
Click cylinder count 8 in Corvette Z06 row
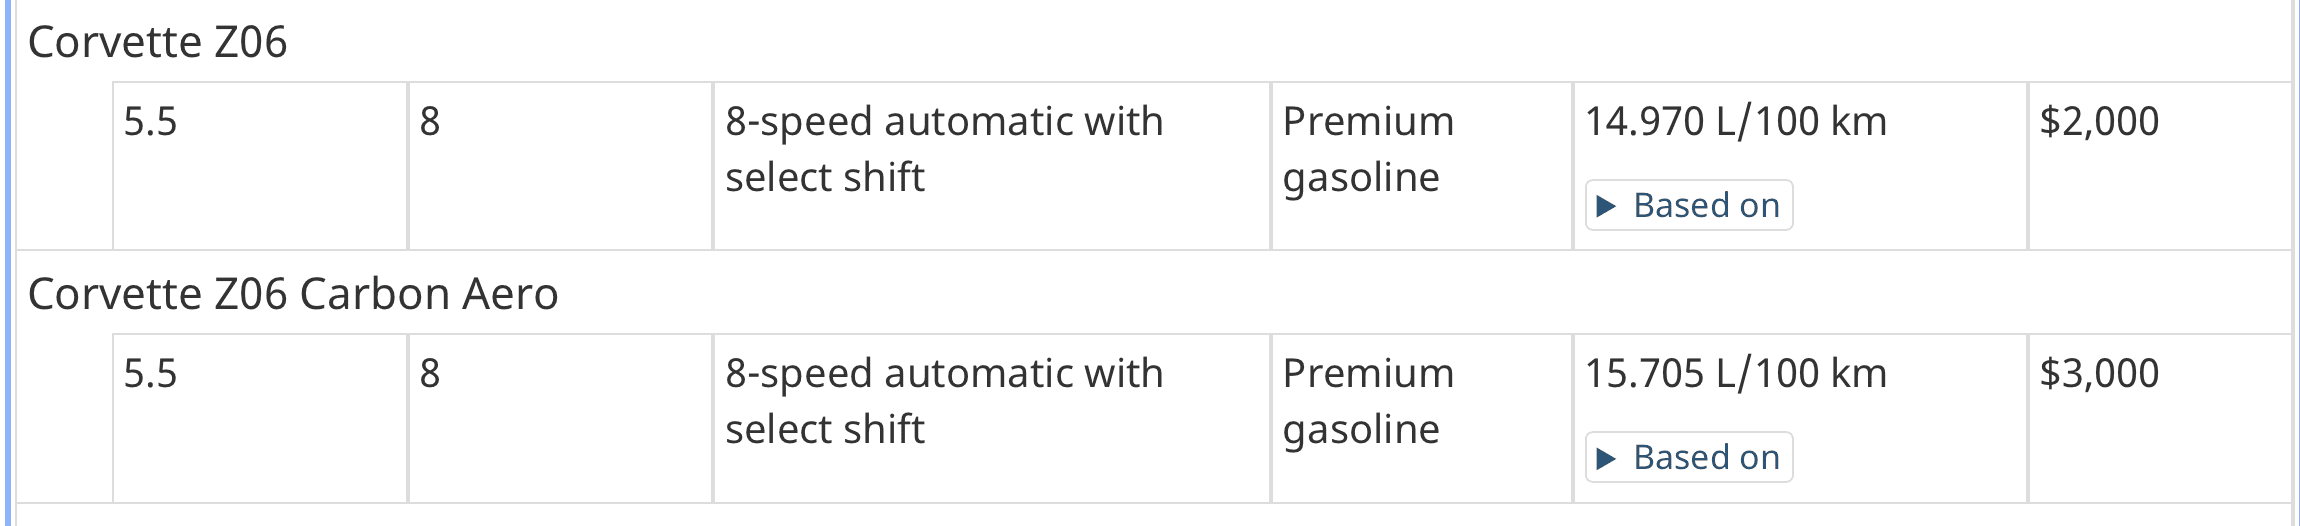tap(430, 122)
